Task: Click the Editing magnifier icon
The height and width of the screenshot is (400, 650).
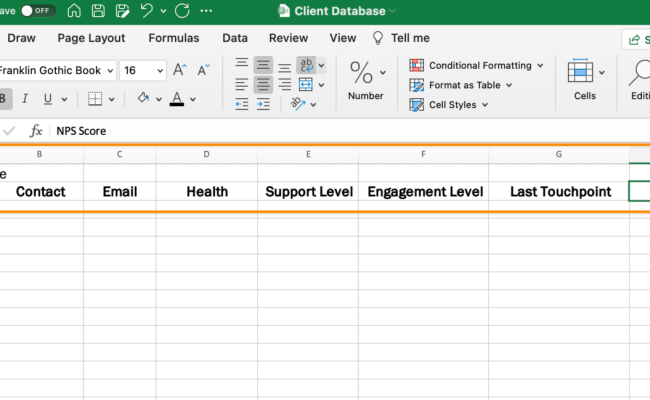Action: (x=639, y=73)
